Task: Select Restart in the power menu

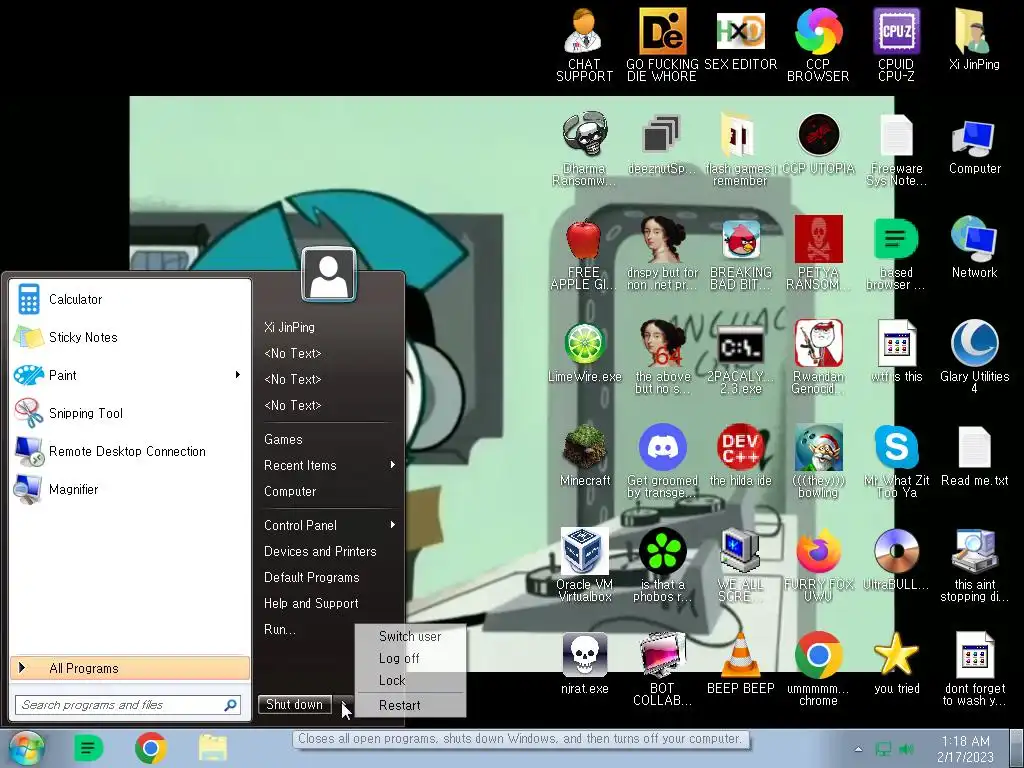Action: (410, 705)
